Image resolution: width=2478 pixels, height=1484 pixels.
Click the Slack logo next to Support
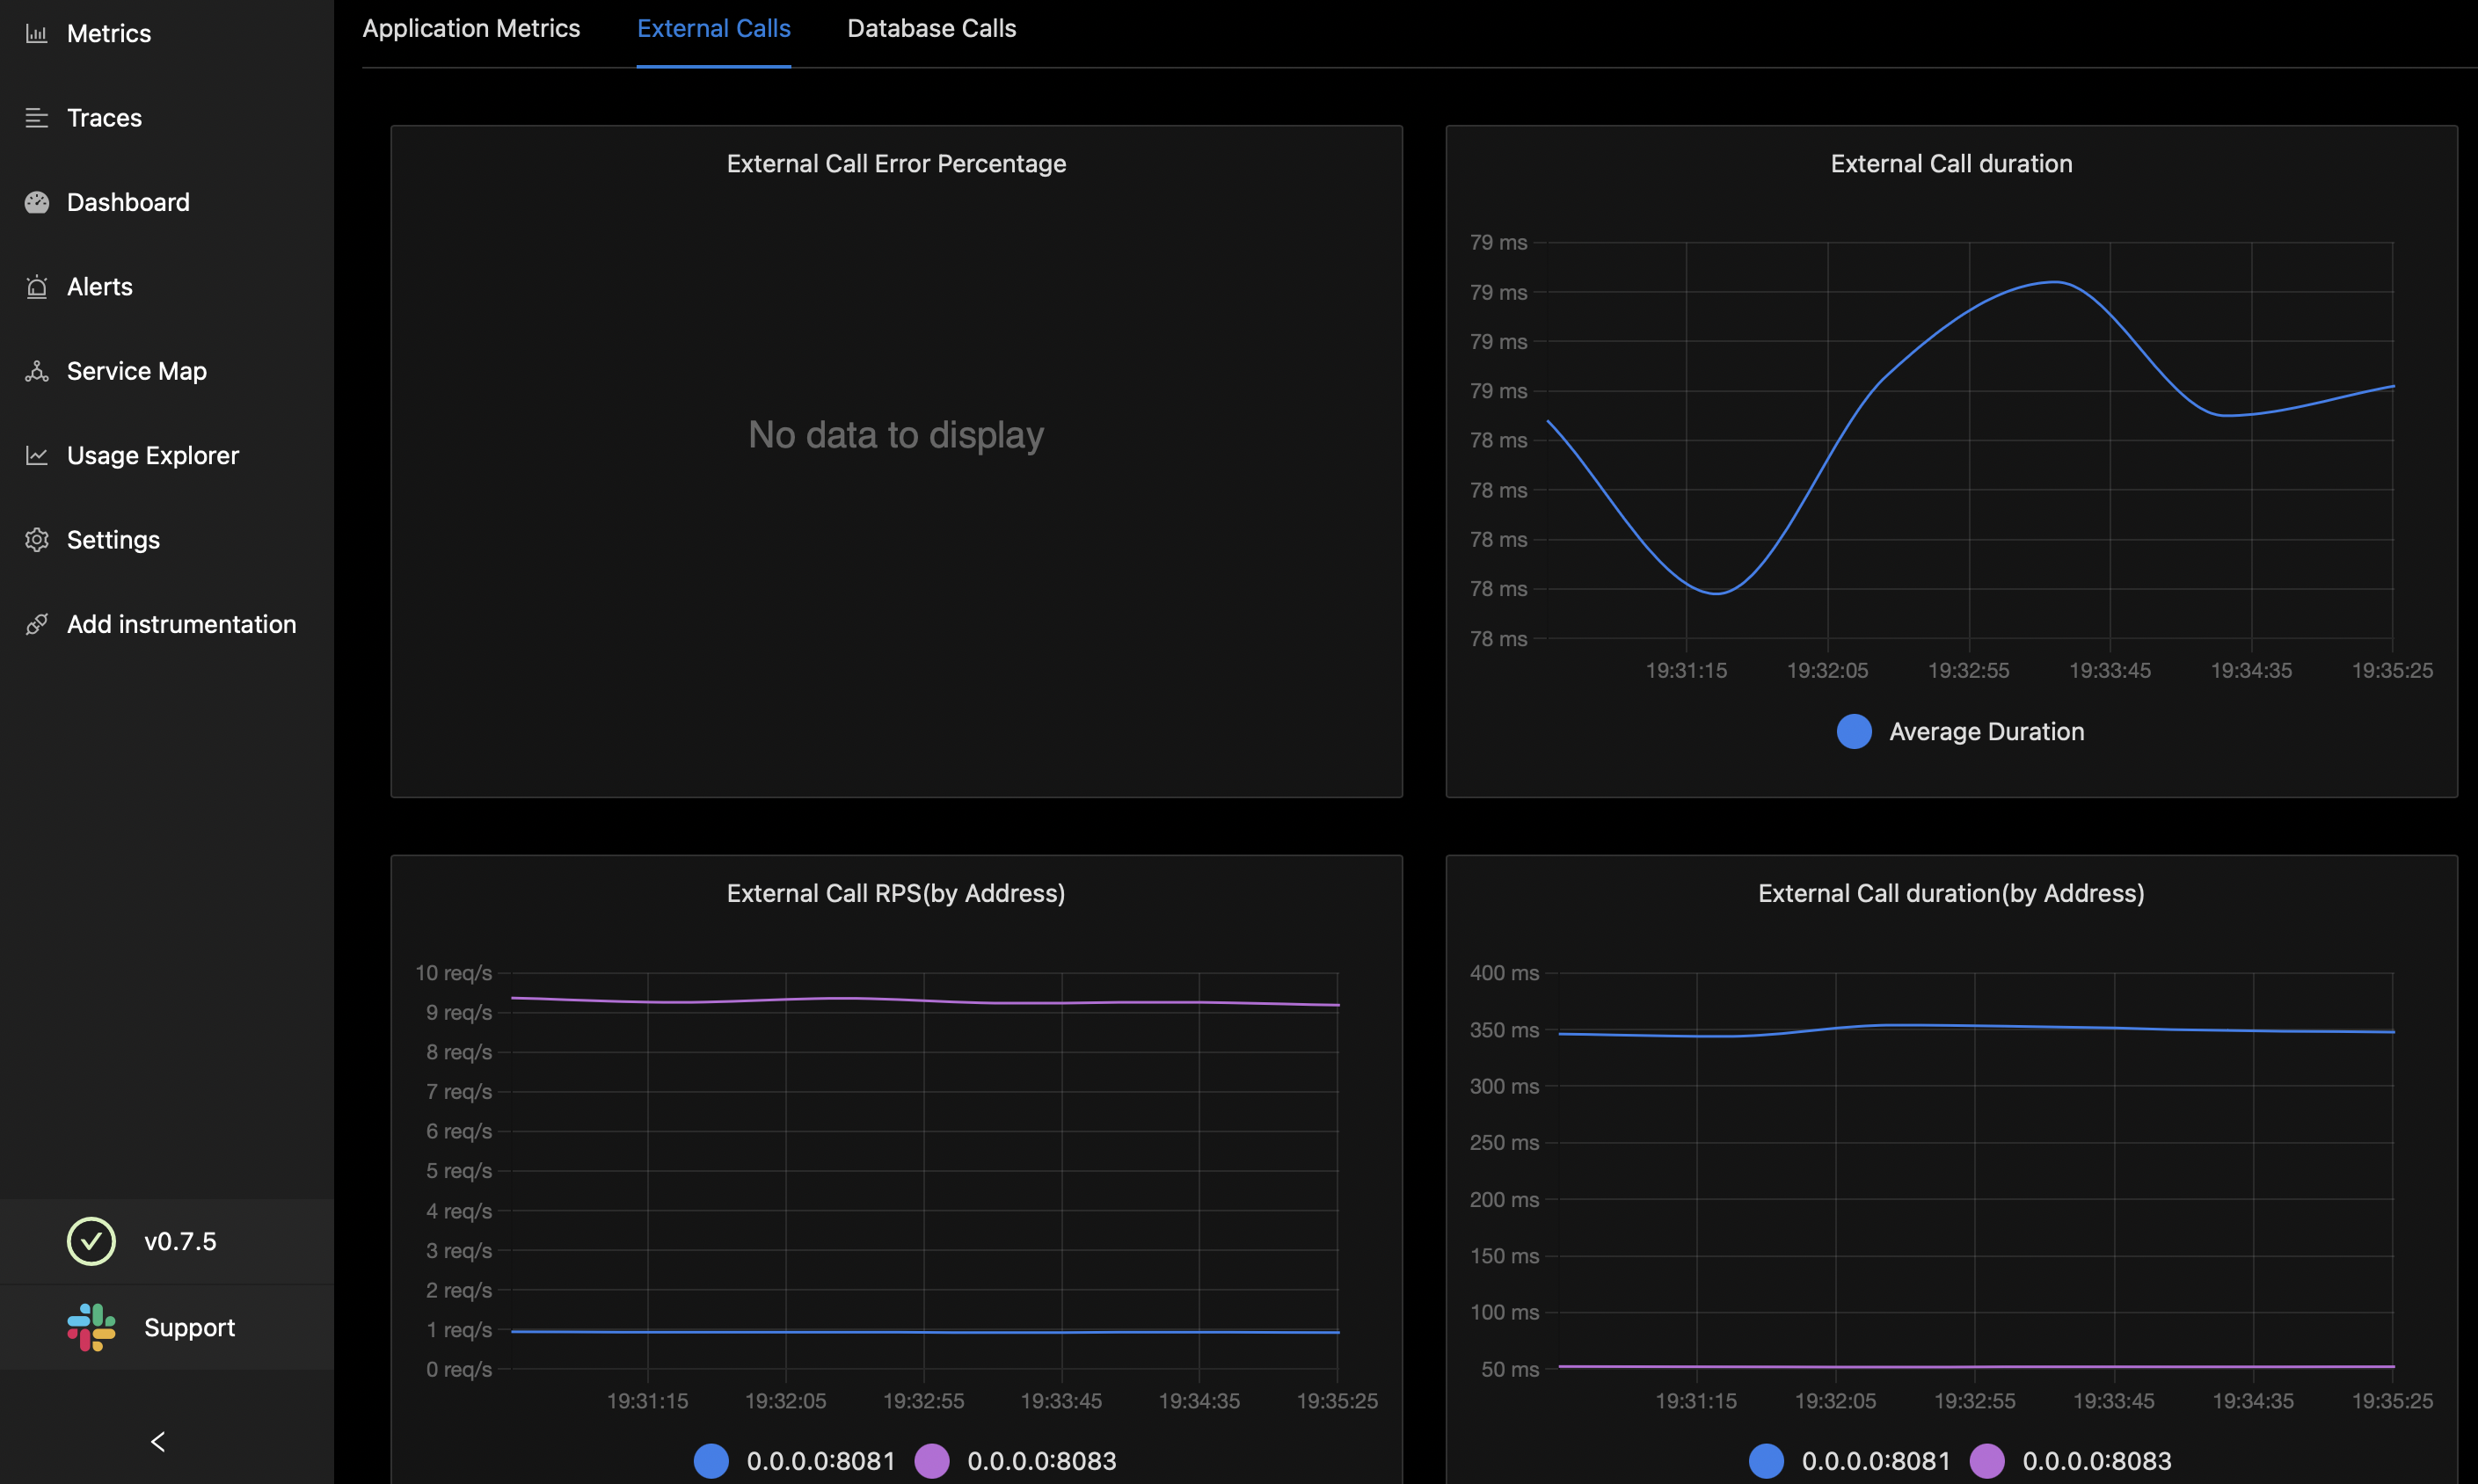(91, 1327)
